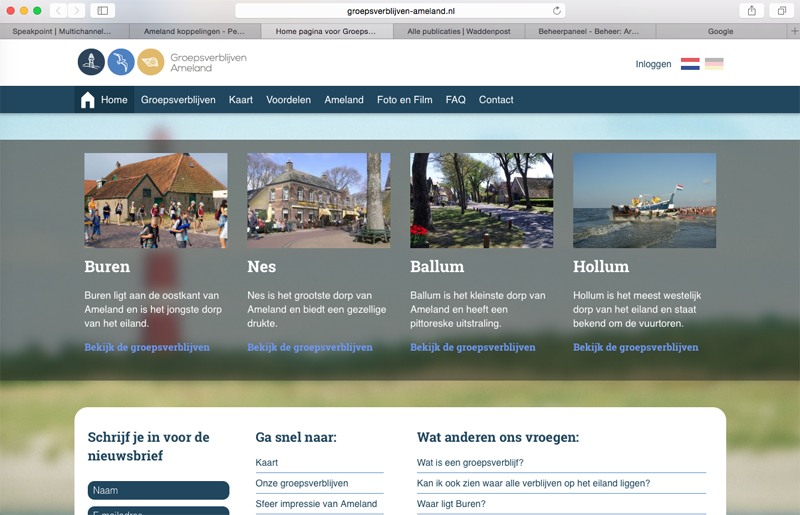The width and height of the screenshot is (800, 515).
Task: Open the Kaart navigation item
Action: click(241, 100)
